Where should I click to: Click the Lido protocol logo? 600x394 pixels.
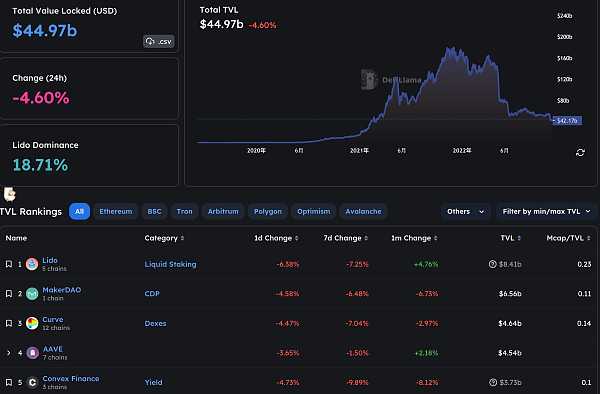[x=32, y=264]
